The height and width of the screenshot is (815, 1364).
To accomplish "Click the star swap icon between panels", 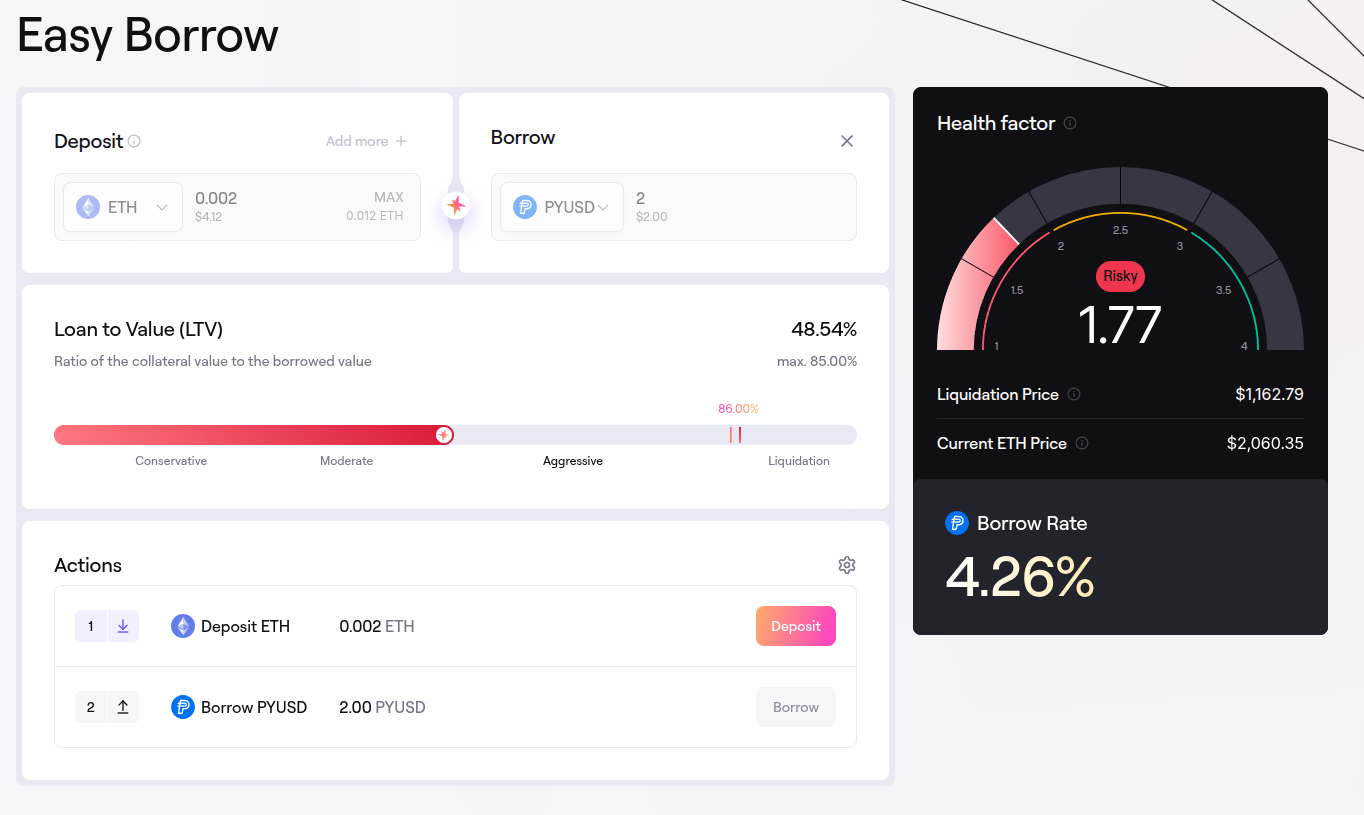I will point(456,206).
